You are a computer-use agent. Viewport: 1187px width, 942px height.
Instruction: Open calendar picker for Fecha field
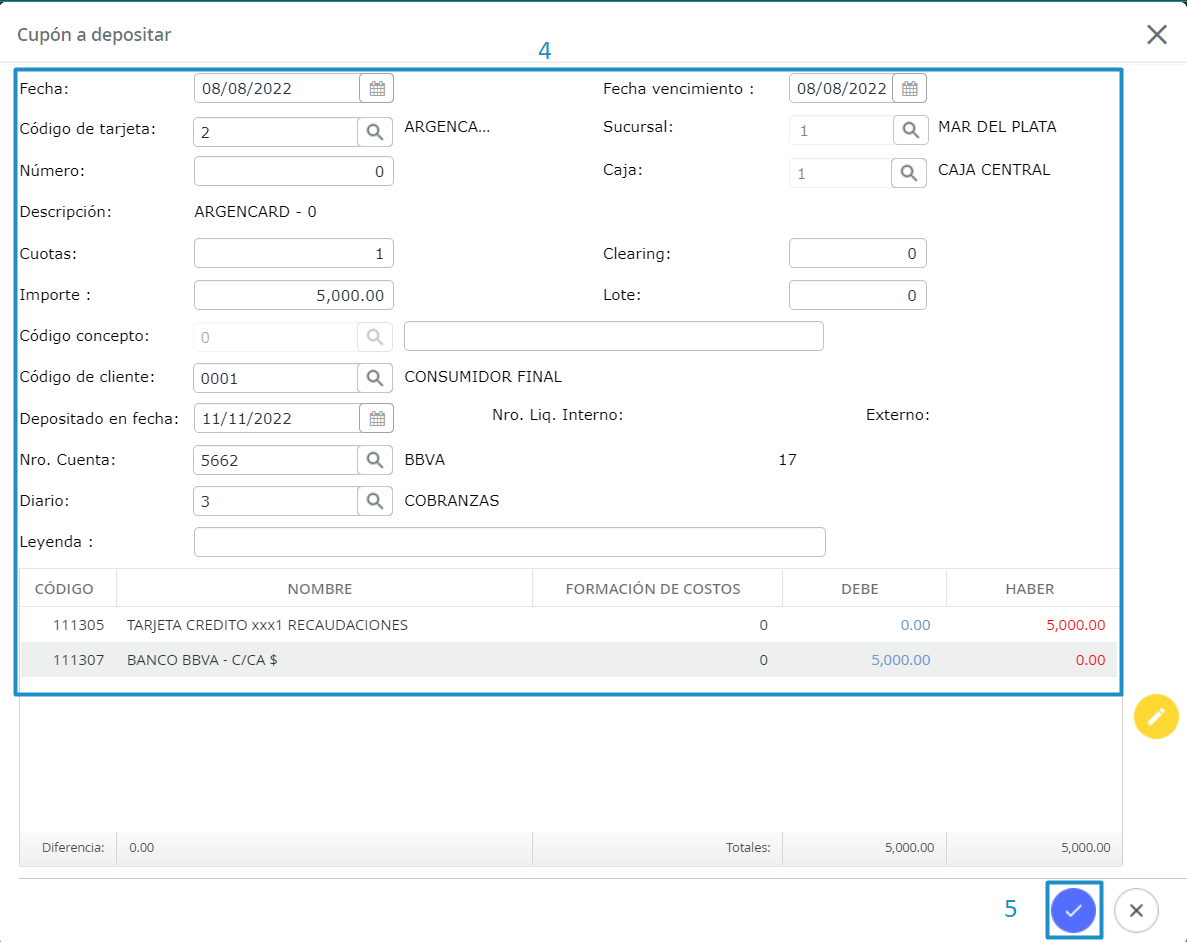377,89
